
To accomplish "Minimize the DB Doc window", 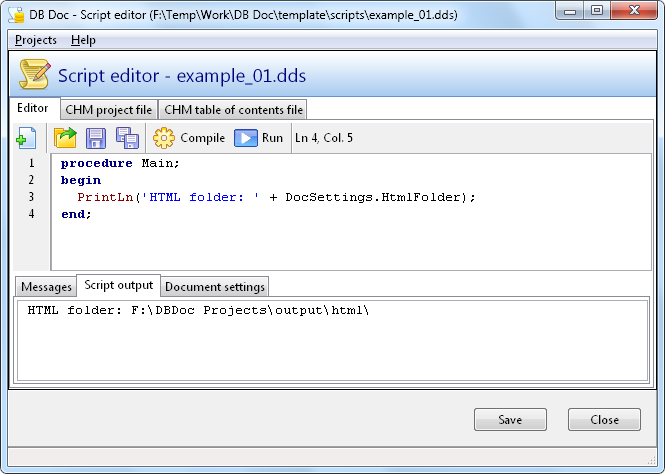I will point(570,10).
